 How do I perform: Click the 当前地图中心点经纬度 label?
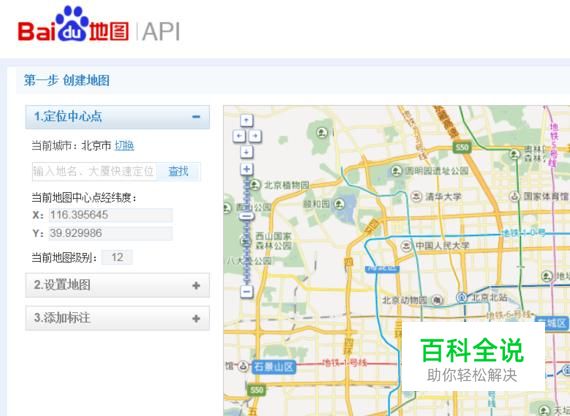pyautogui.click(x=84, y=197)
